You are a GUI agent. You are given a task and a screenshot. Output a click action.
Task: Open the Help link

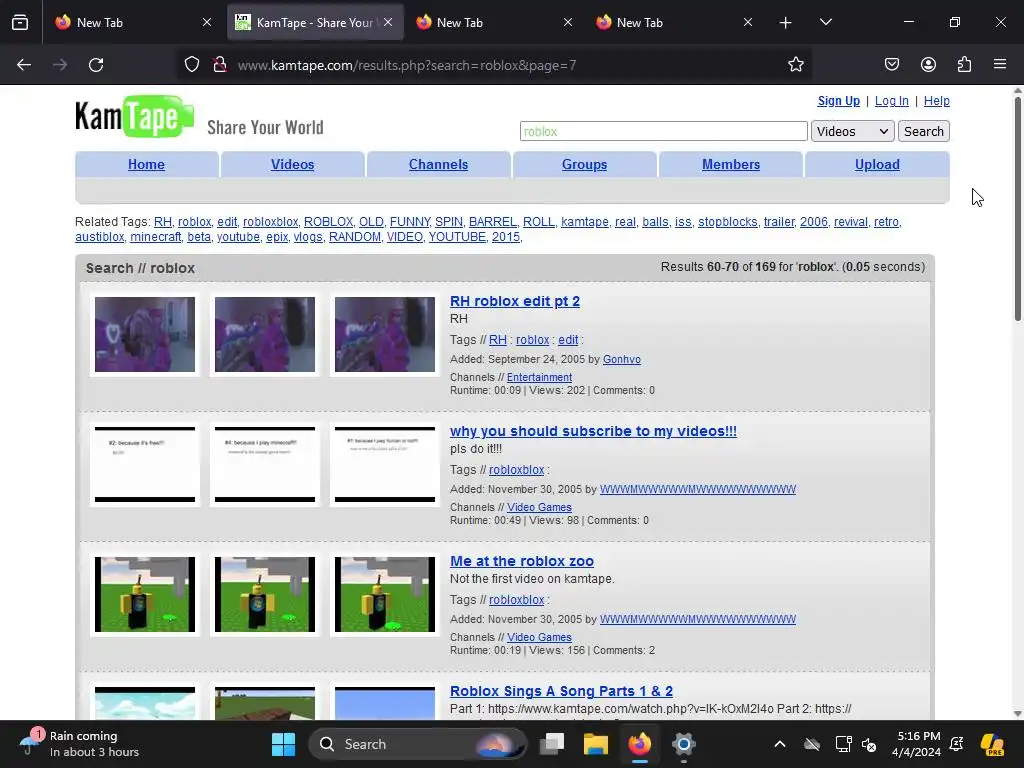tap(936, 101)
